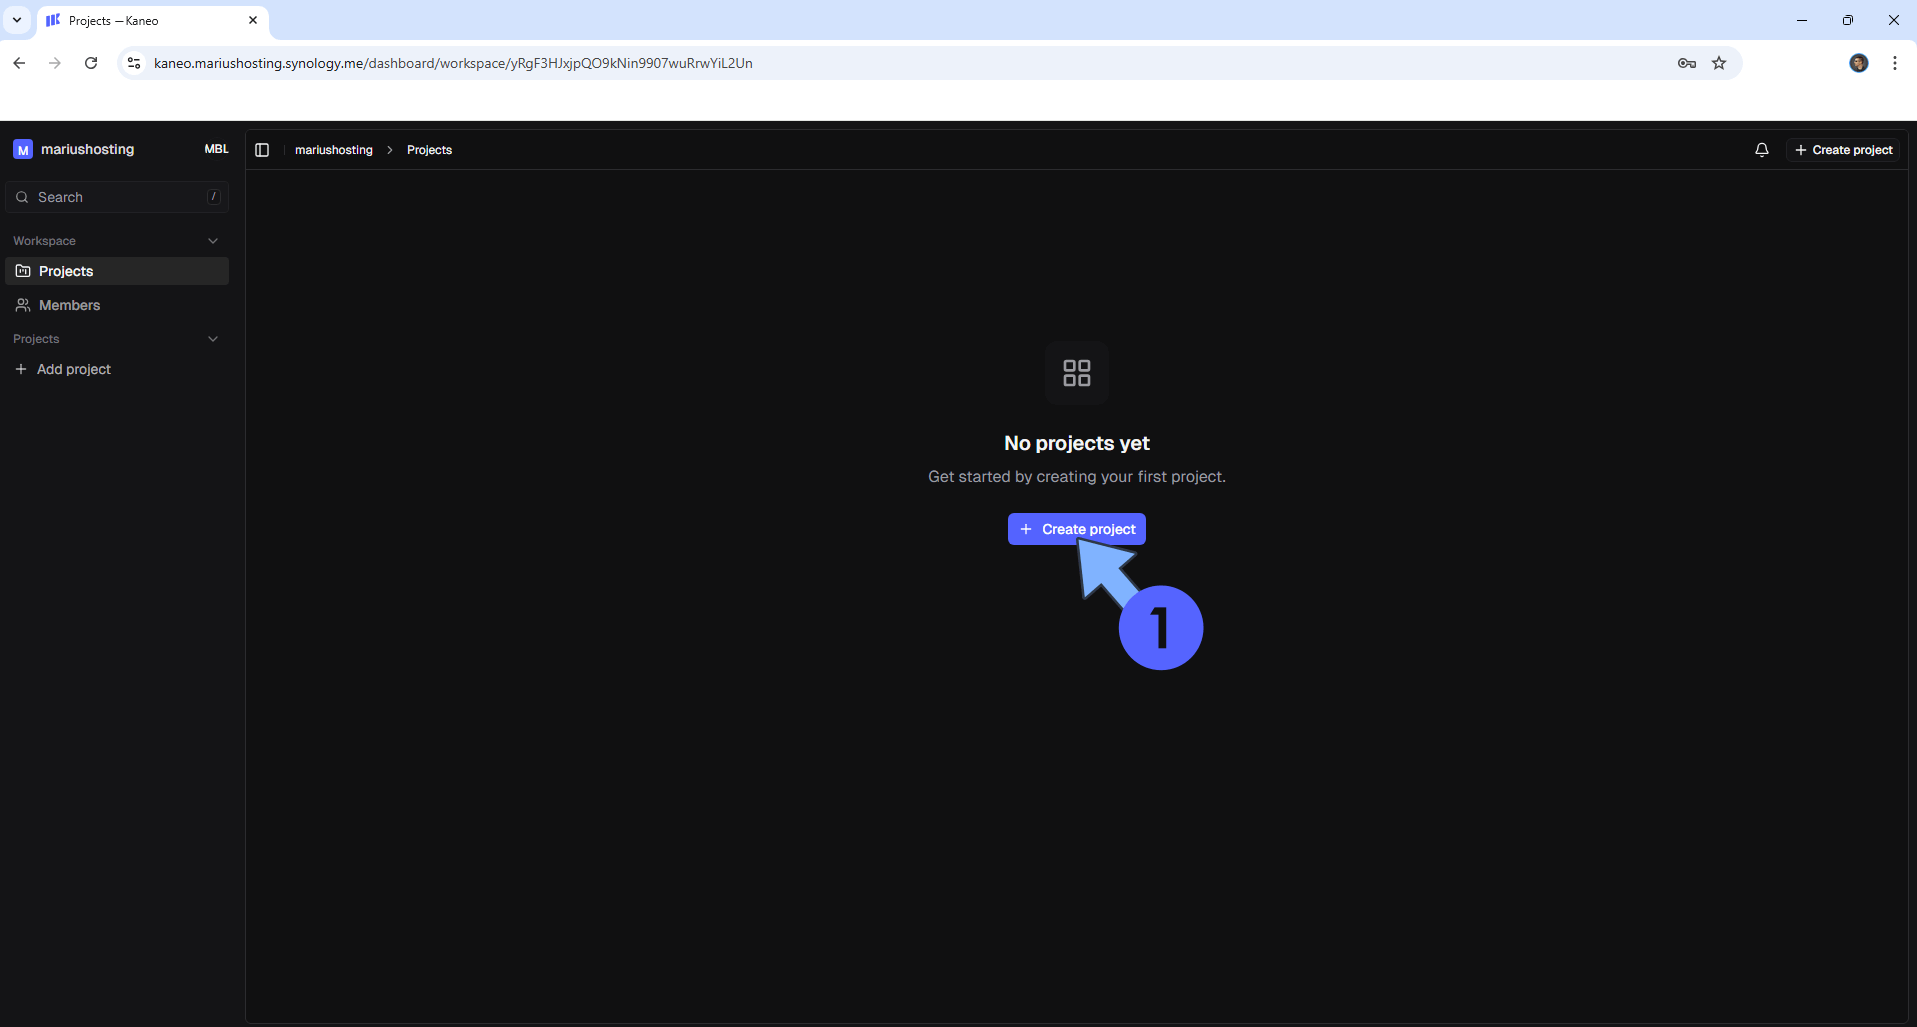The image size is (1917, 1027).
Task: Open the password manager key icon
Action: [1686, 63]
